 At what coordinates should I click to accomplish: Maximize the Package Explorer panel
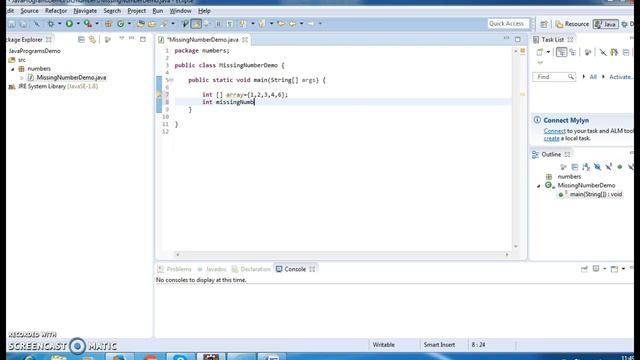[x=143, y=39]
